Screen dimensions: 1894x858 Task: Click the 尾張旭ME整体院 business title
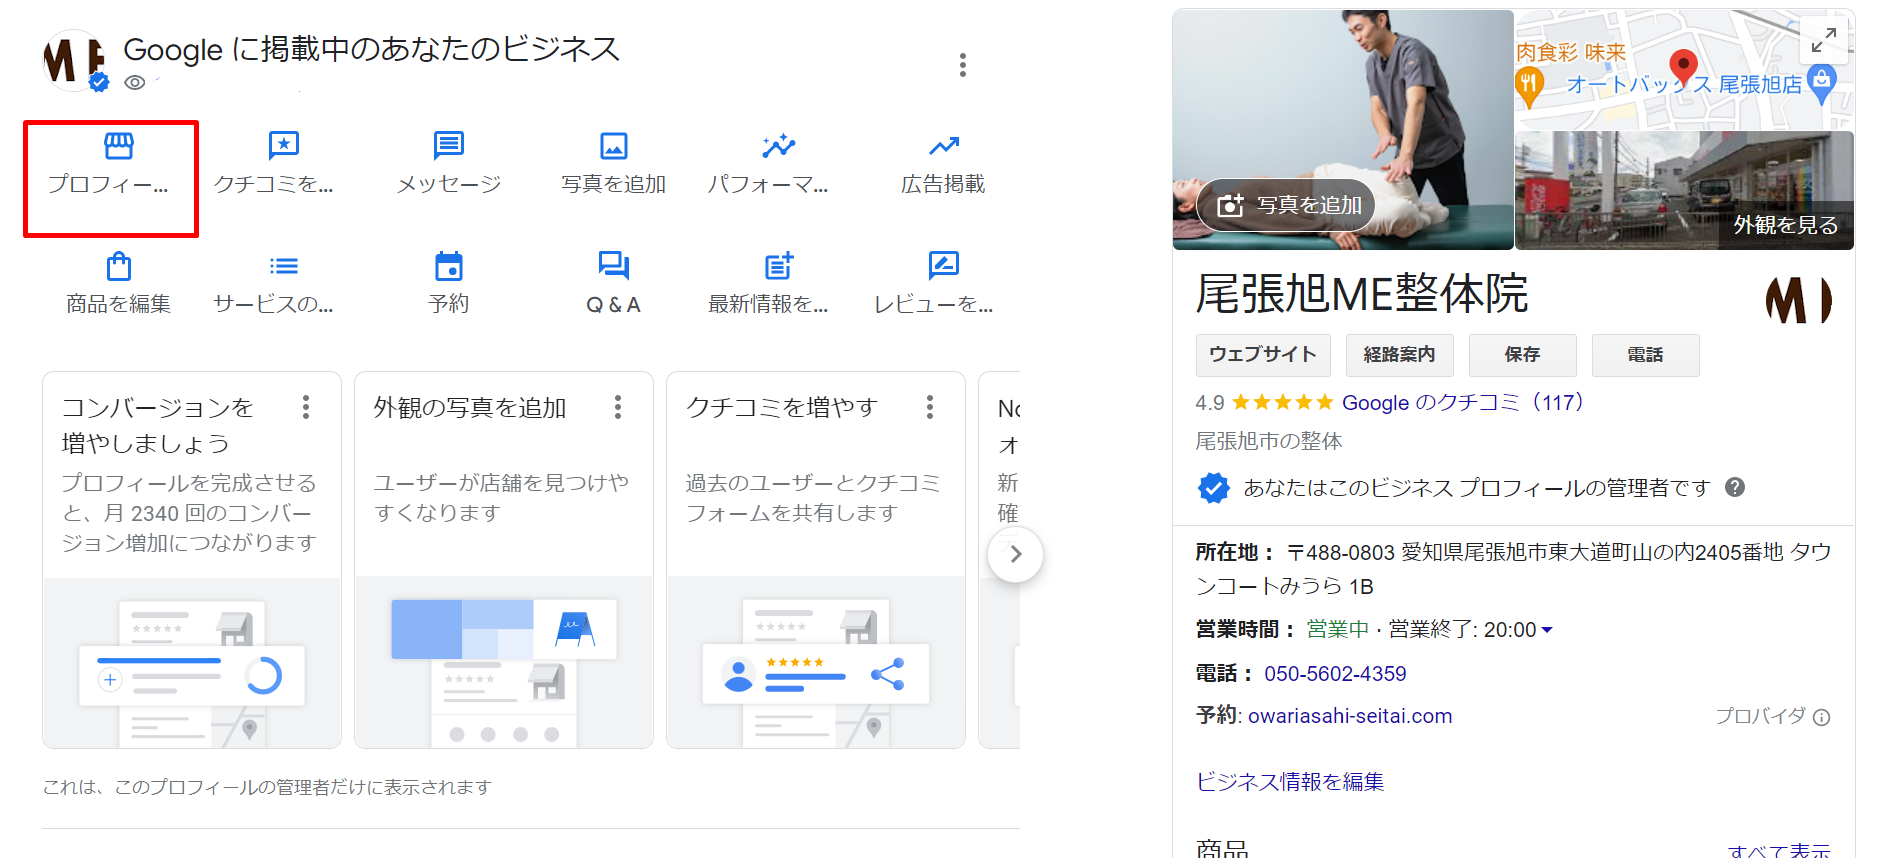[1362, 294]
